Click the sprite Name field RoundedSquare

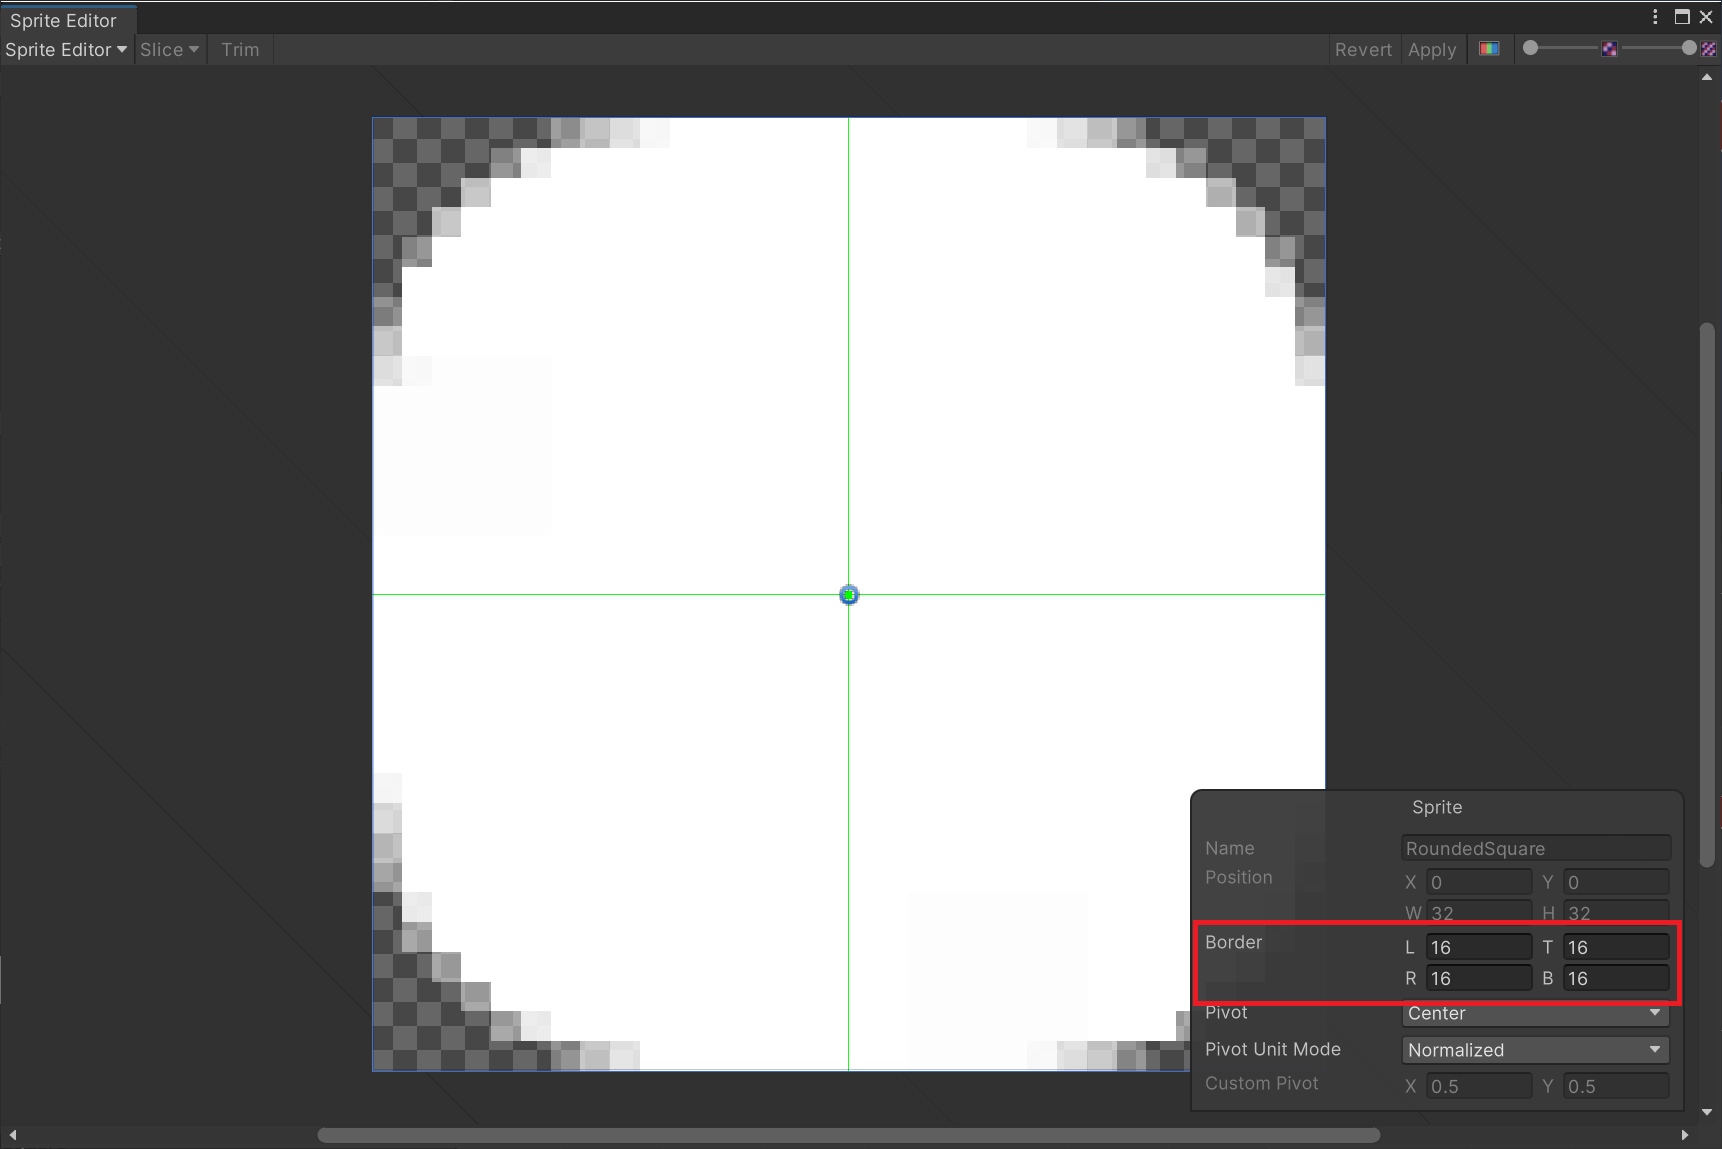point(1535,848)
